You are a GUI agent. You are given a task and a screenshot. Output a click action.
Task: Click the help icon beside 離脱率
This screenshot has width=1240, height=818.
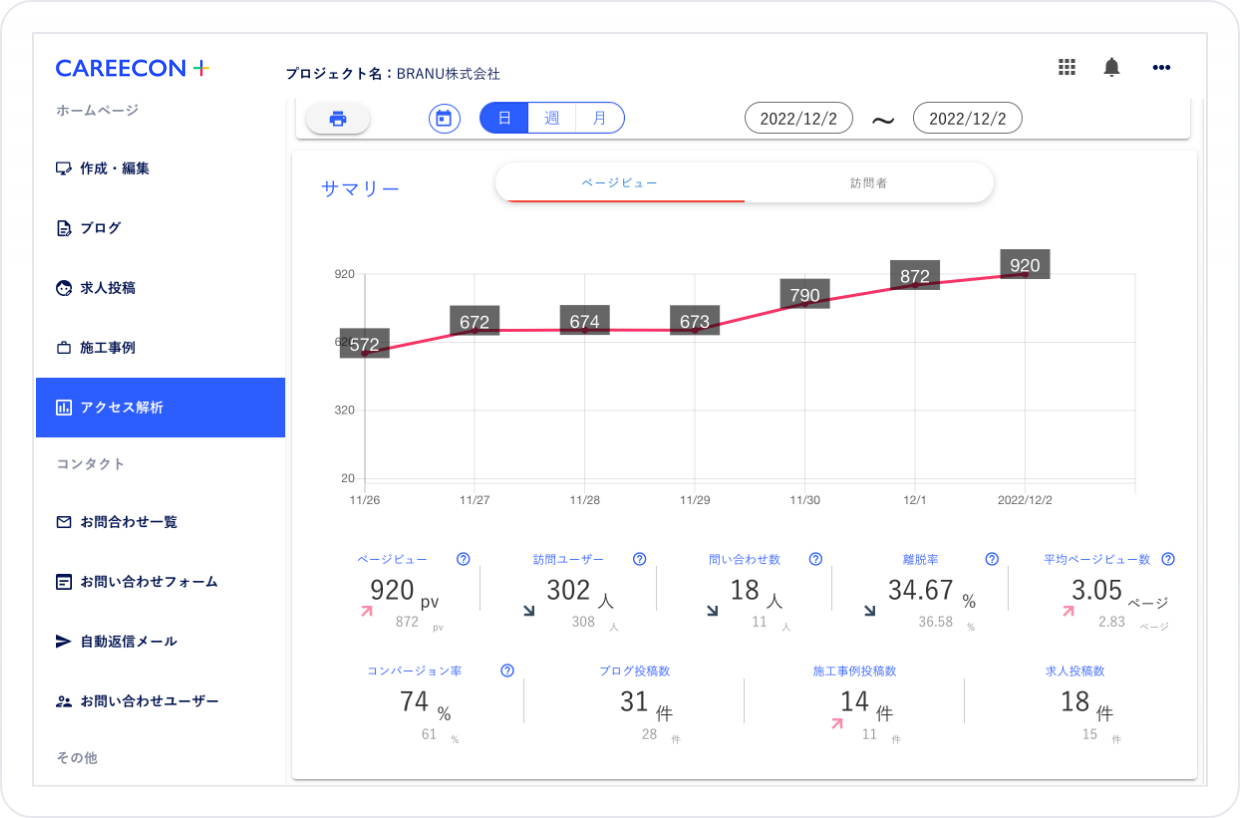(991, 559)
